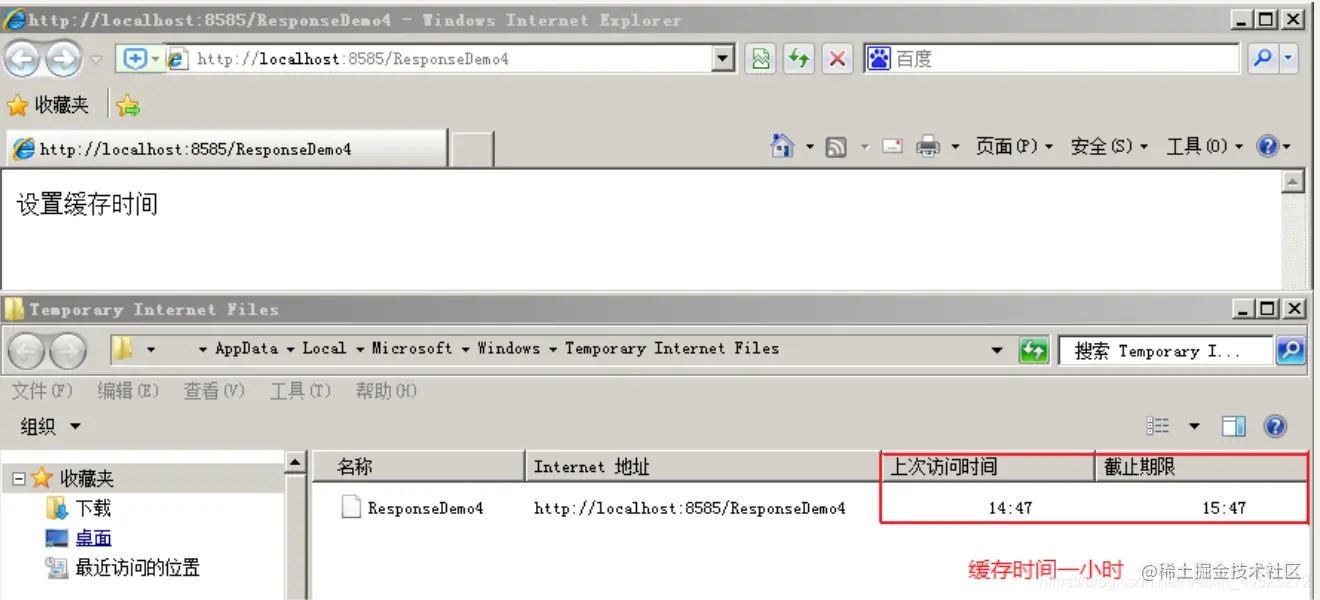Screen dimensions: 1320x600
Task: Open the 帮助(H) menu
Action: (386, 391)
